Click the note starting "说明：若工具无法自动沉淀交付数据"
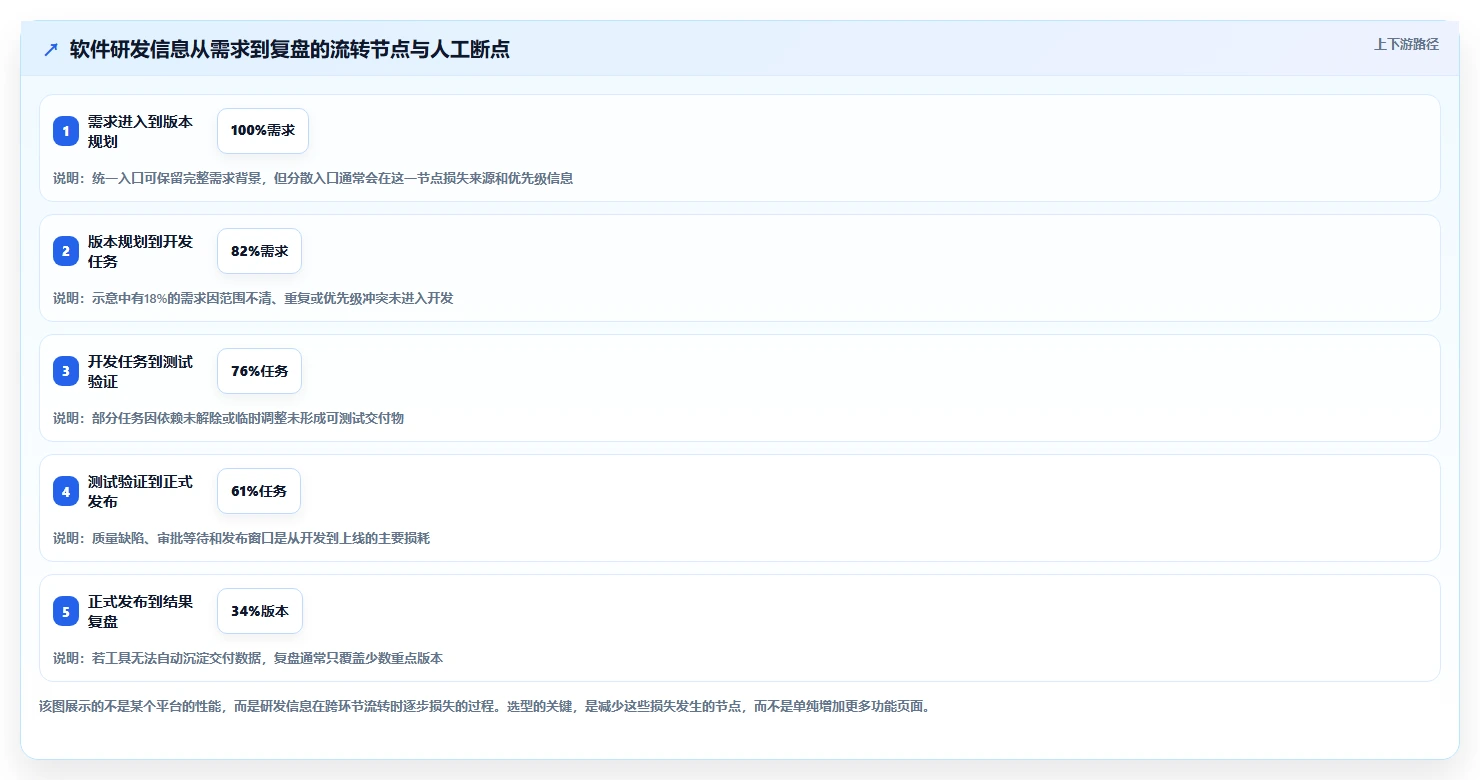Screen dimensions: 1480x780 click(248, 658)
